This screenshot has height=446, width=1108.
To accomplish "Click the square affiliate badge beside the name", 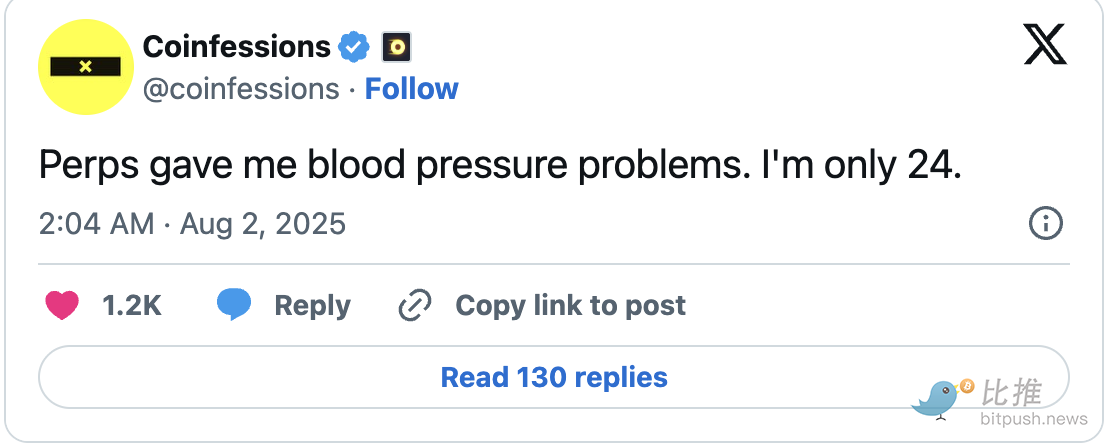I will coord(397,46).
